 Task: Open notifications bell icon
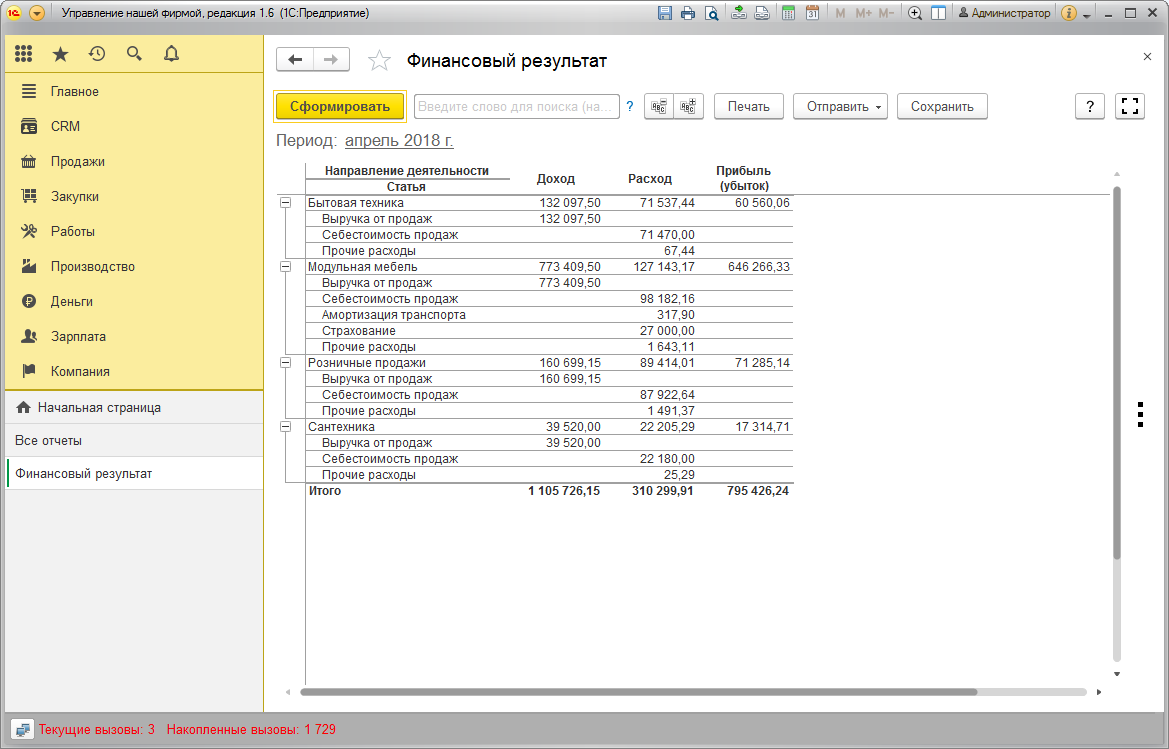tap(171, 54)
